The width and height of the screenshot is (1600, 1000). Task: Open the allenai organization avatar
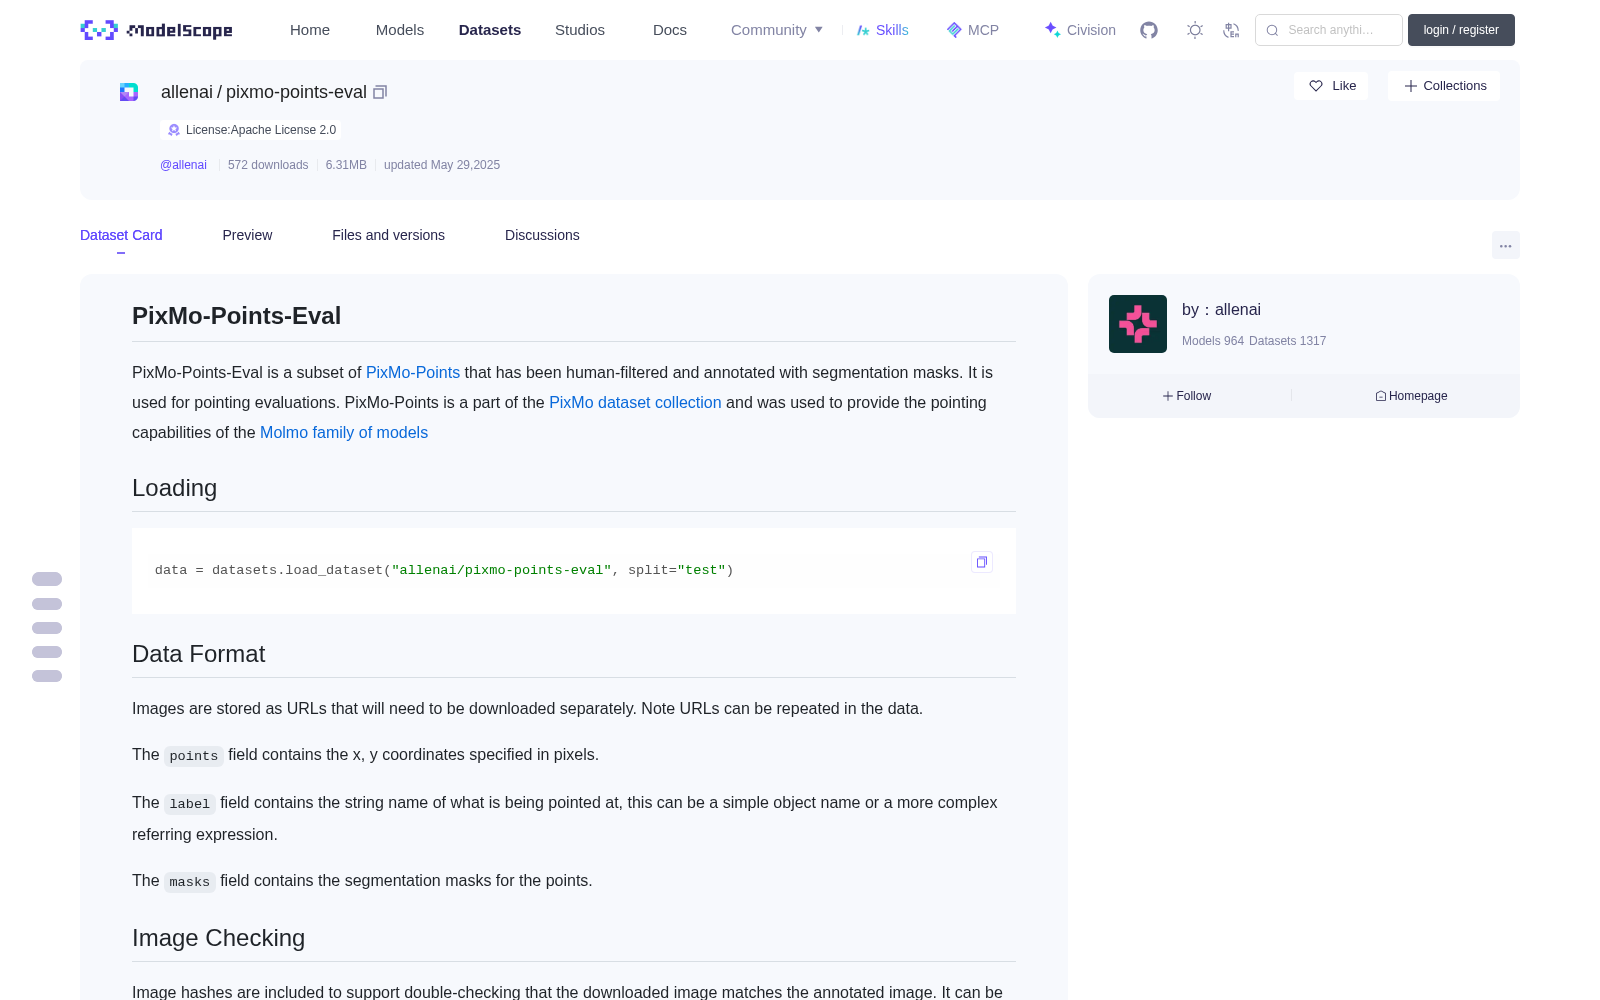pyautogui.click(x=1138, y=324)
